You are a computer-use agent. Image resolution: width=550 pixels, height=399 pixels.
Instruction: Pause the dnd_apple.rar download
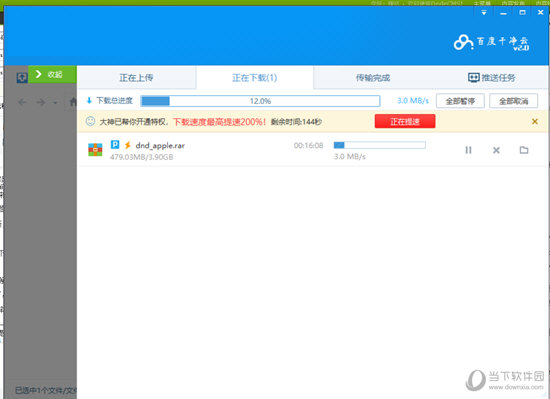click(x=468, y=150)
